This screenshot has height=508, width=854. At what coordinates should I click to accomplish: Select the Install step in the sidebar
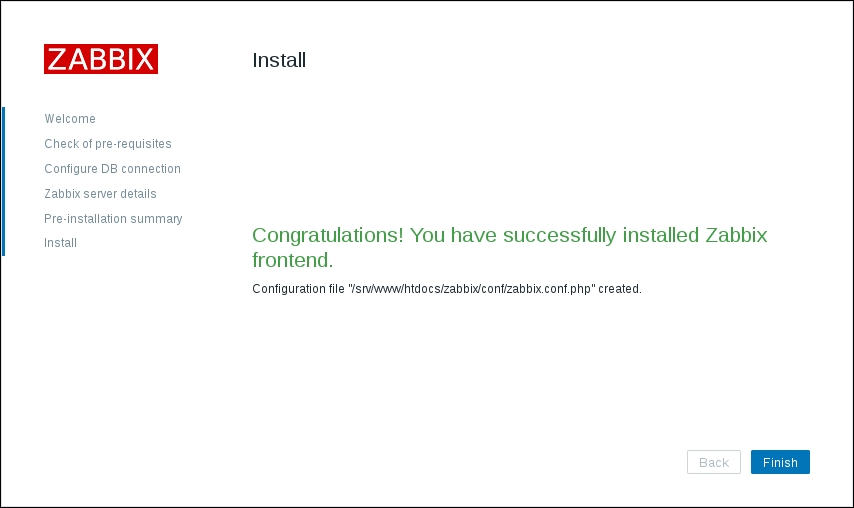61,243
